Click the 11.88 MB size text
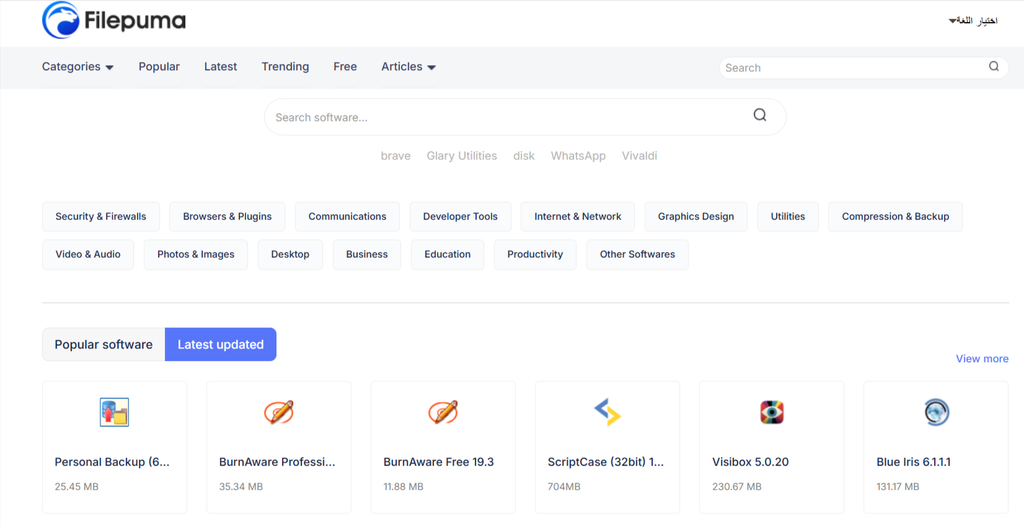Screen dimensions: 1024x526 click(x=403, y=487)
